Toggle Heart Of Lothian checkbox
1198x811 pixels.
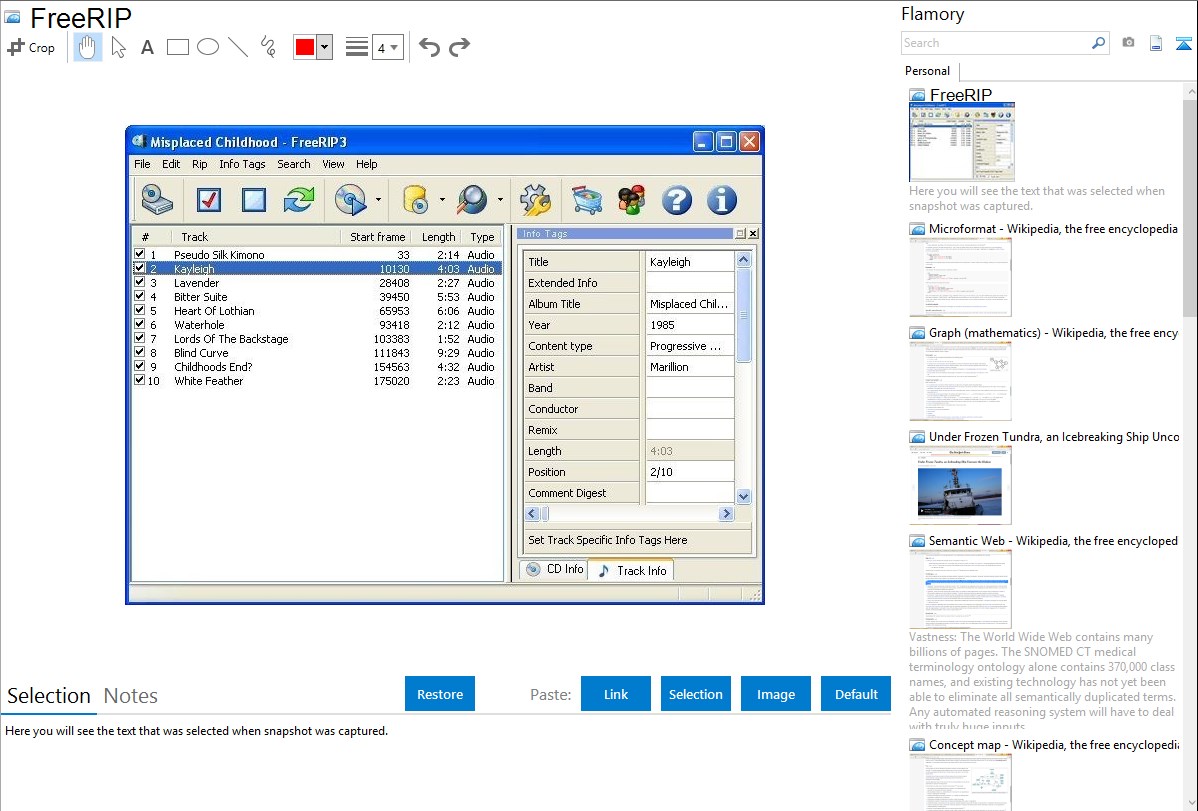(x=140, y=310)
